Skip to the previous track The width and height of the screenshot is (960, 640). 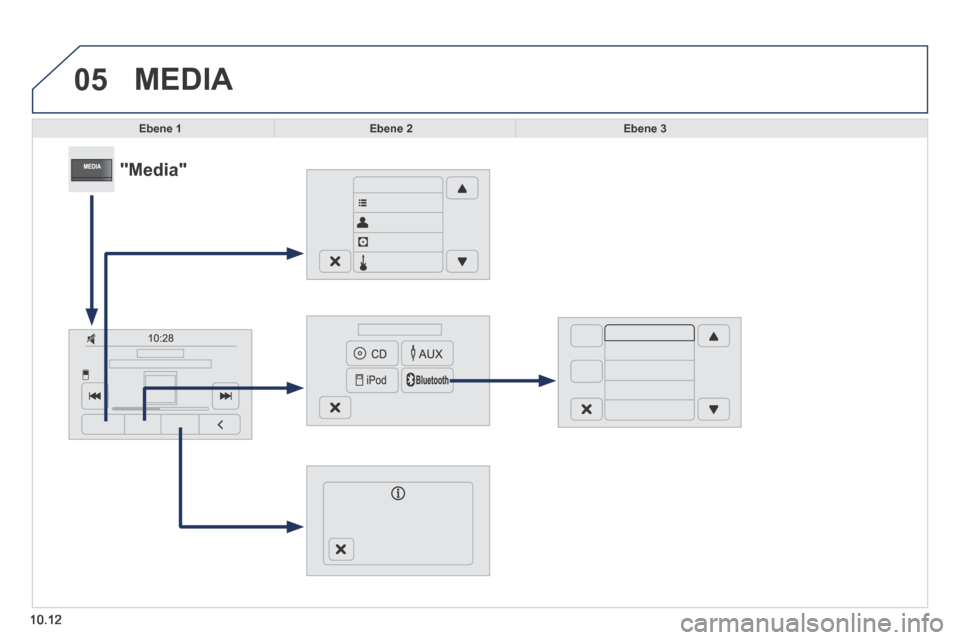click(94, 396)
